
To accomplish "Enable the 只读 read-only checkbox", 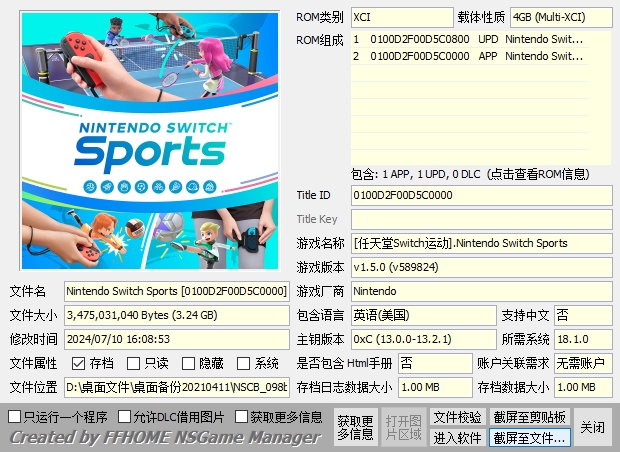I will click(x=133, y=363).
